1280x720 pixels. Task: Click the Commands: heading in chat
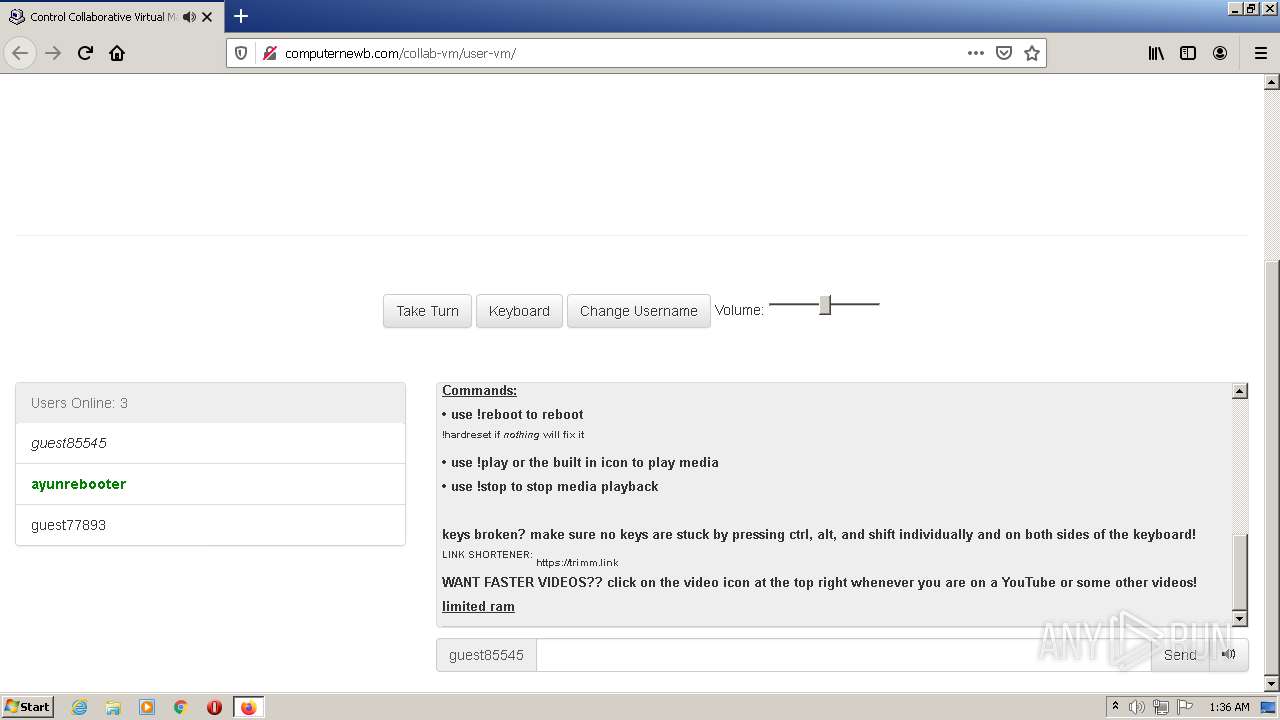coord(479,390)
